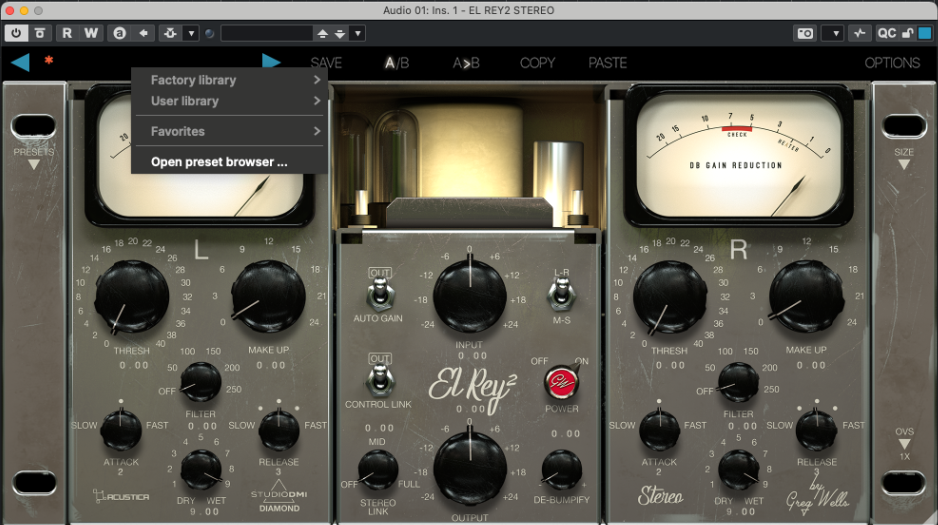Image resolution: width=938 pixels, height=525 pixels.
Task: Click the bypass effect icon
Action: coord(39,33)
